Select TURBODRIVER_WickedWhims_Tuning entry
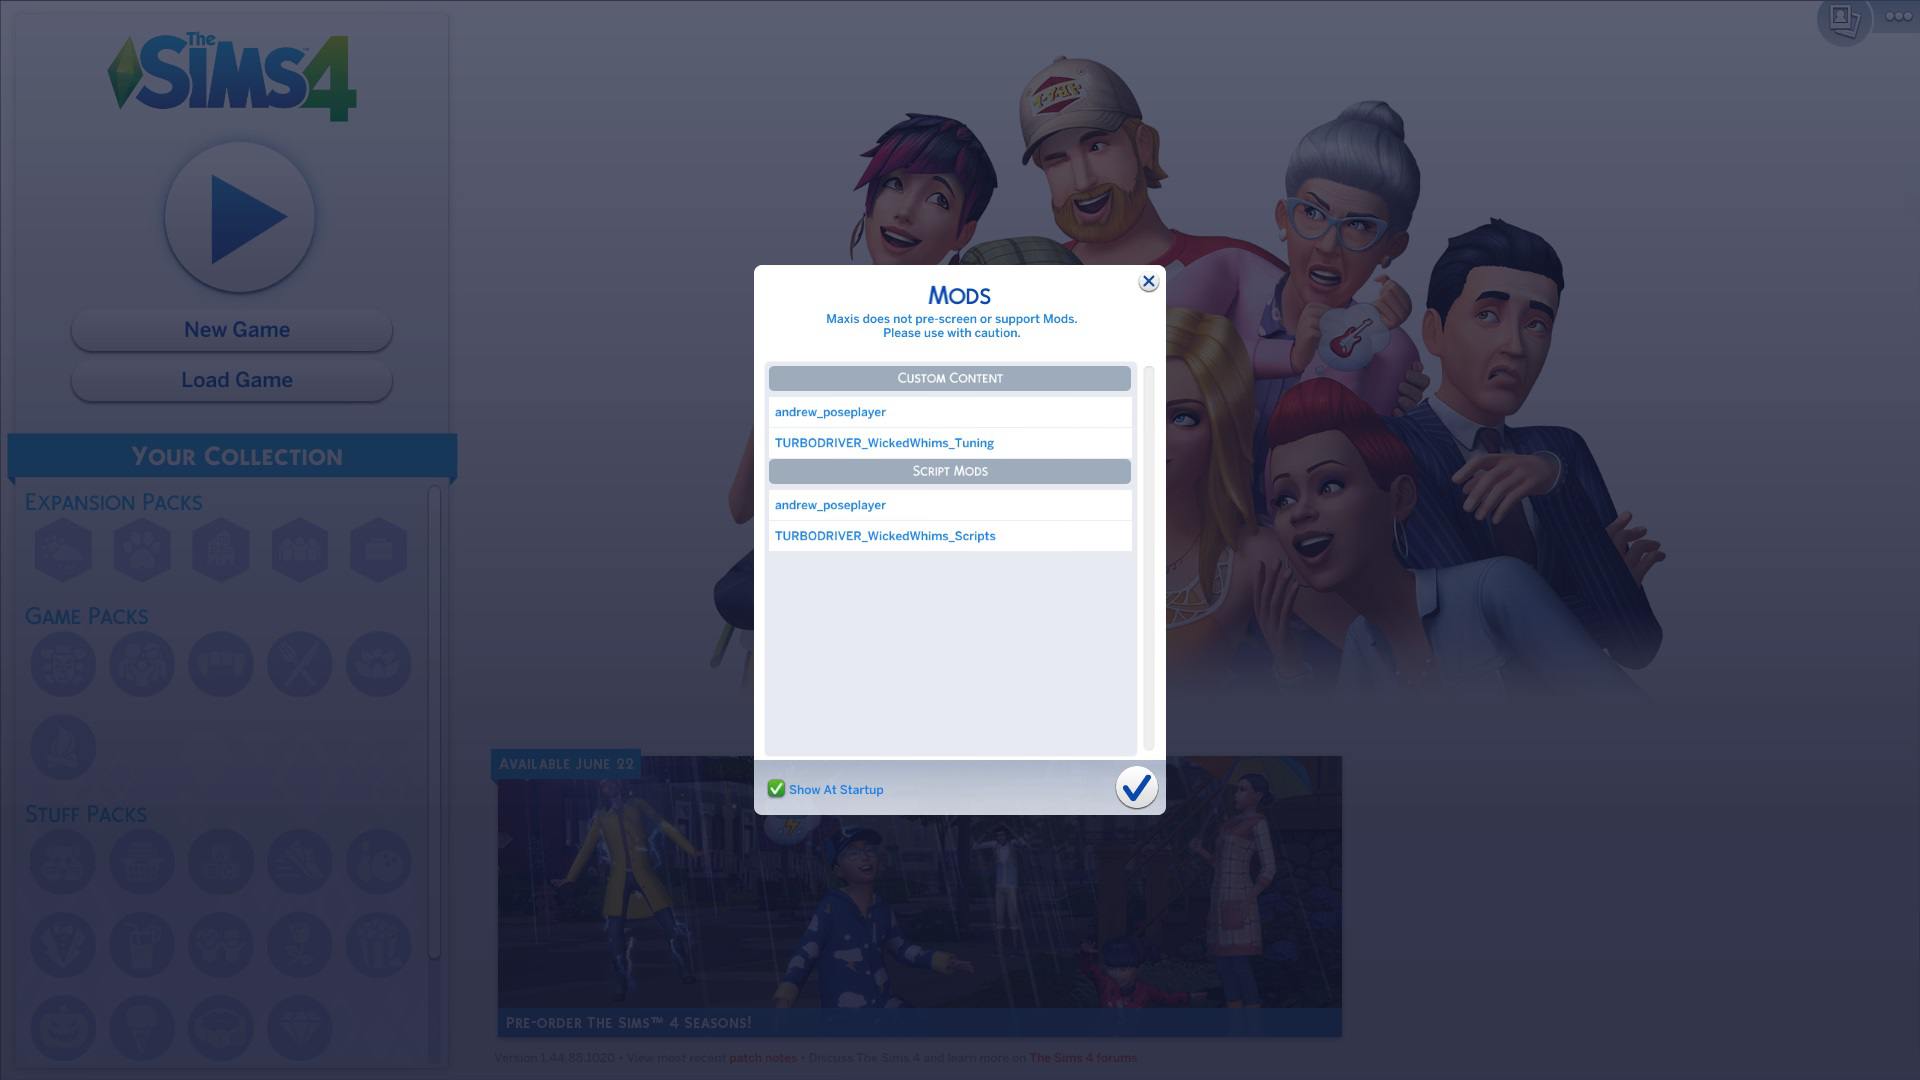 pos(950,443)
